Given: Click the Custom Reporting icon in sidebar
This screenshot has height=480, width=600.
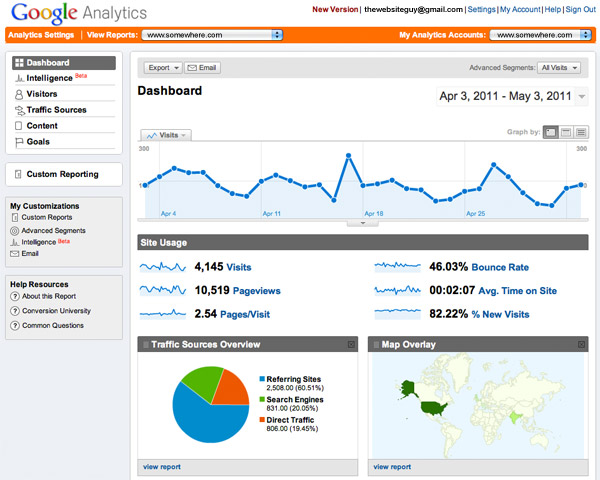Looking at the screenshot, I should [x=18, y=174].
